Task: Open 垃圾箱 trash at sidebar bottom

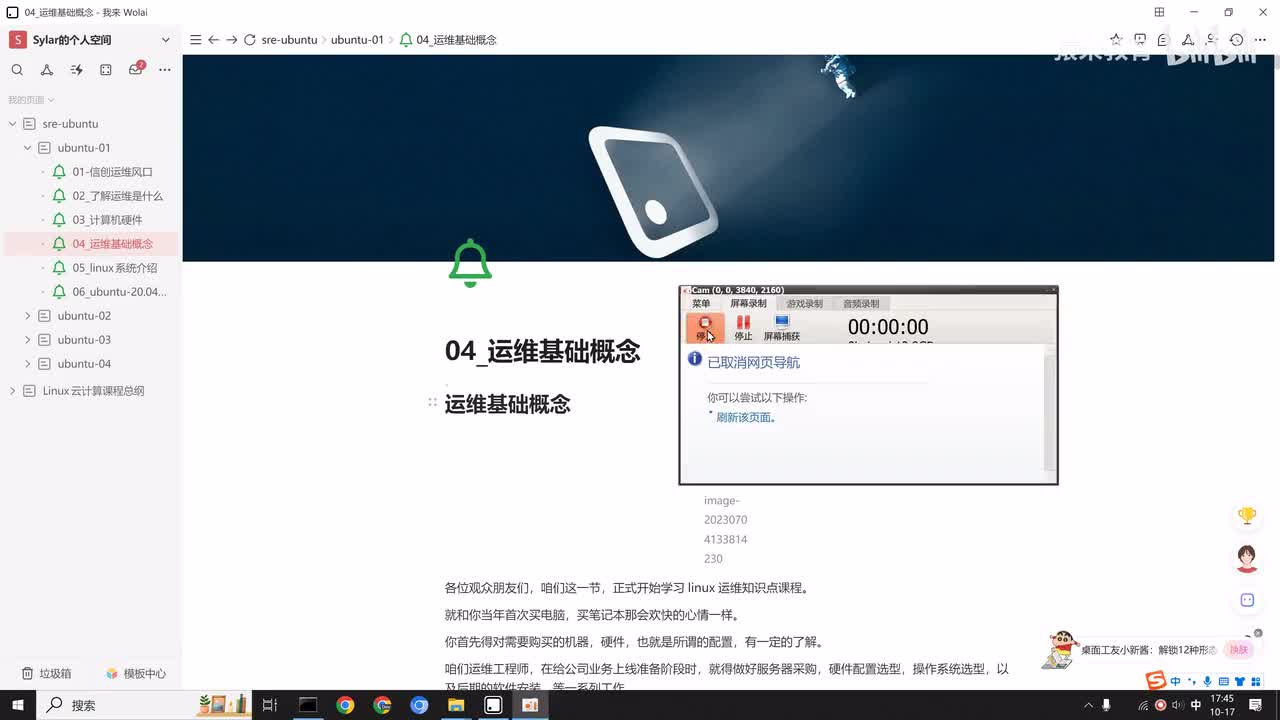Action: point(46,674)
